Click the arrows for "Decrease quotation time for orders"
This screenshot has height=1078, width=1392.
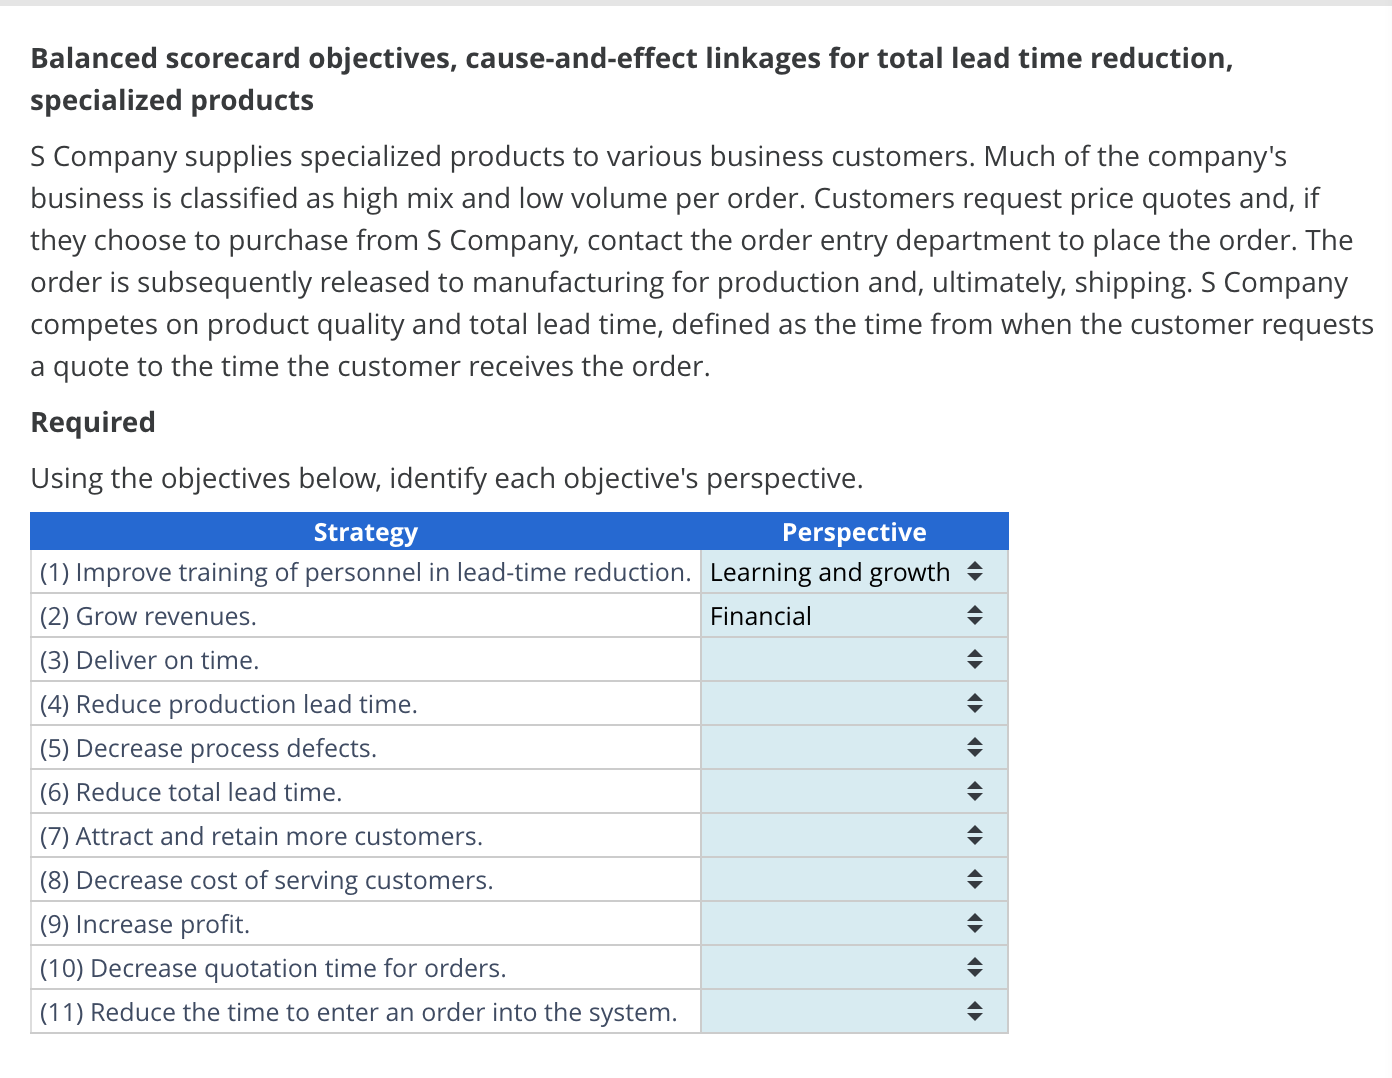point(974,967)
